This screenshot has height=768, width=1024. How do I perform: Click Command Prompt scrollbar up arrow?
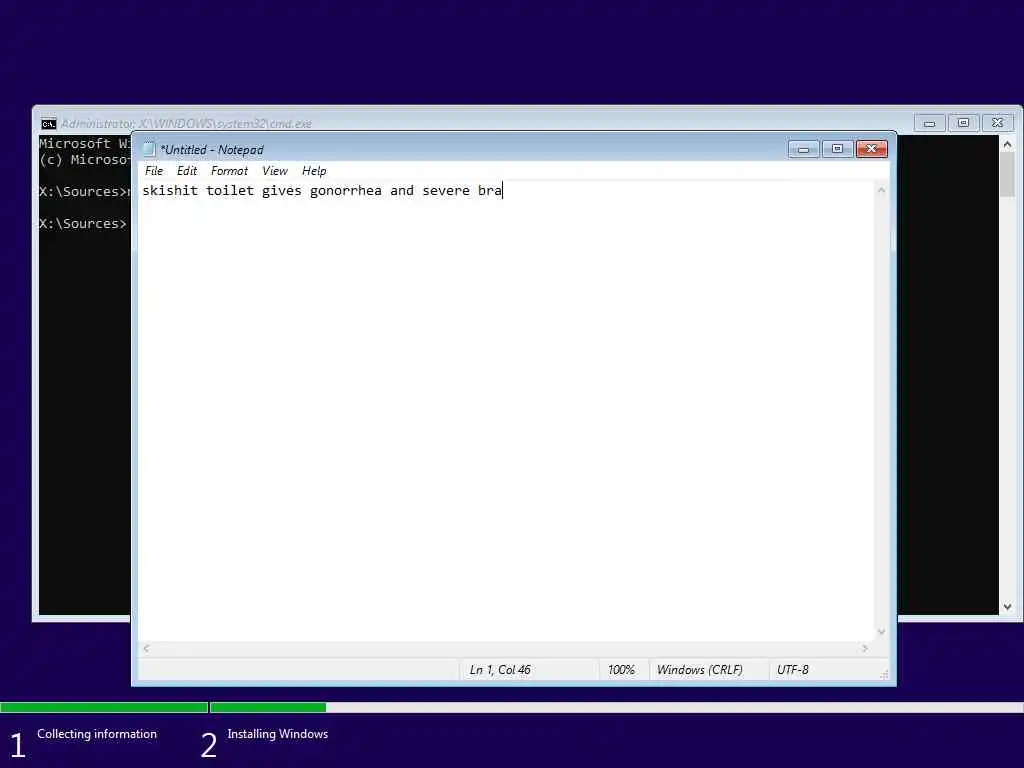(x=1007, y=144)
